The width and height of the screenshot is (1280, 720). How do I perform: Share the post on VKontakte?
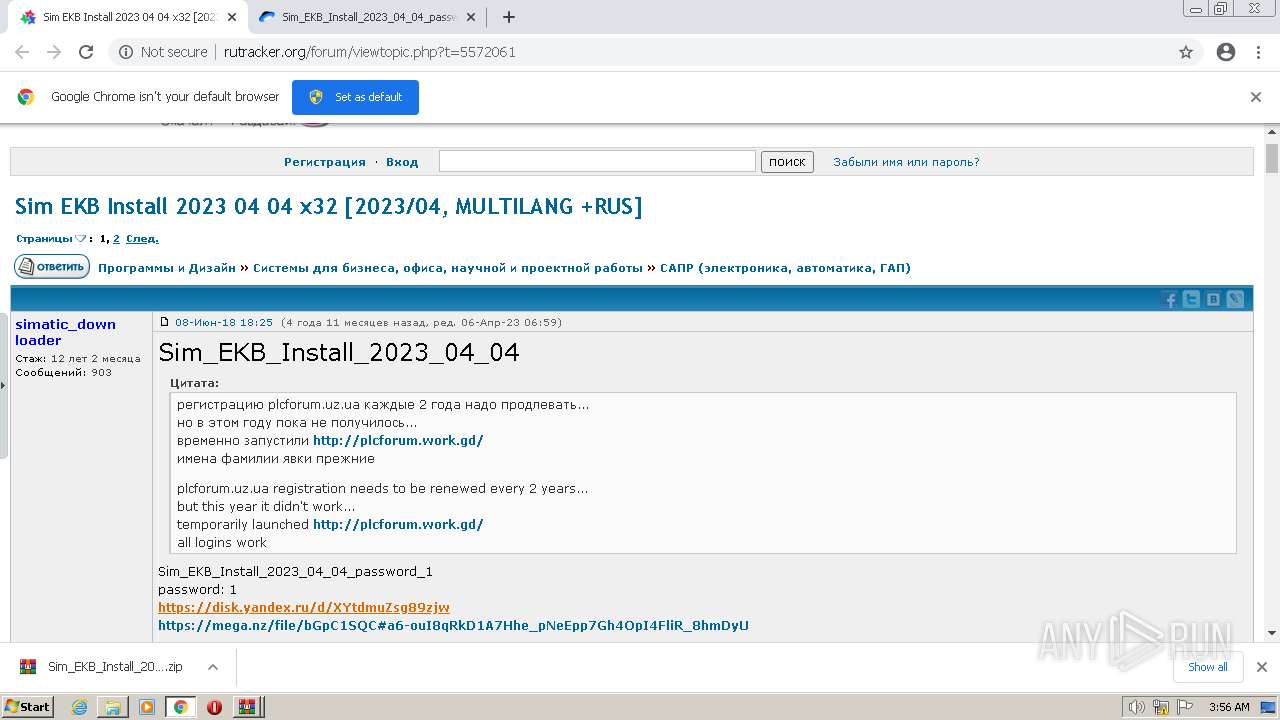click(1213, 299)
